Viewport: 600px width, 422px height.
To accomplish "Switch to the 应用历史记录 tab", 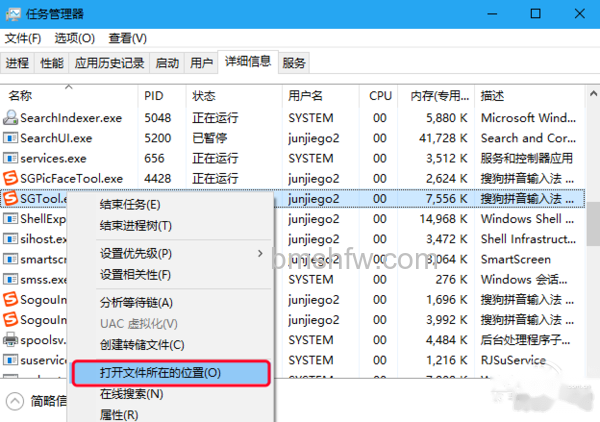I will 109,63.
